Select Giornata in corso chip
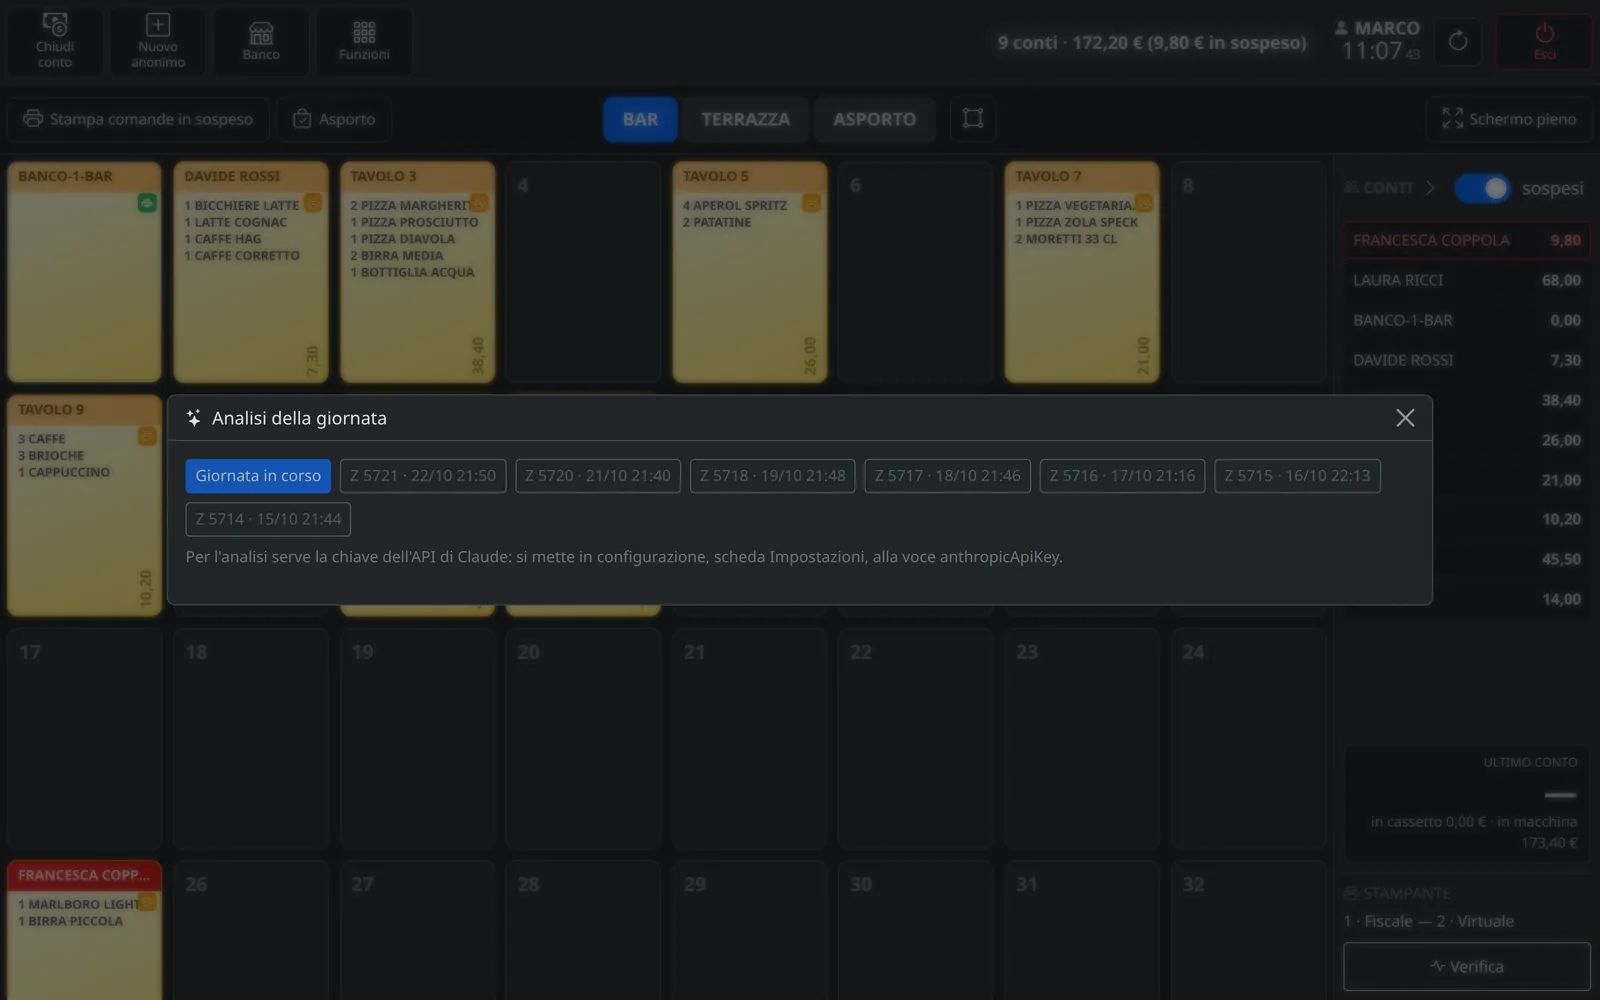1600x1000 pixels. [258, 476]
